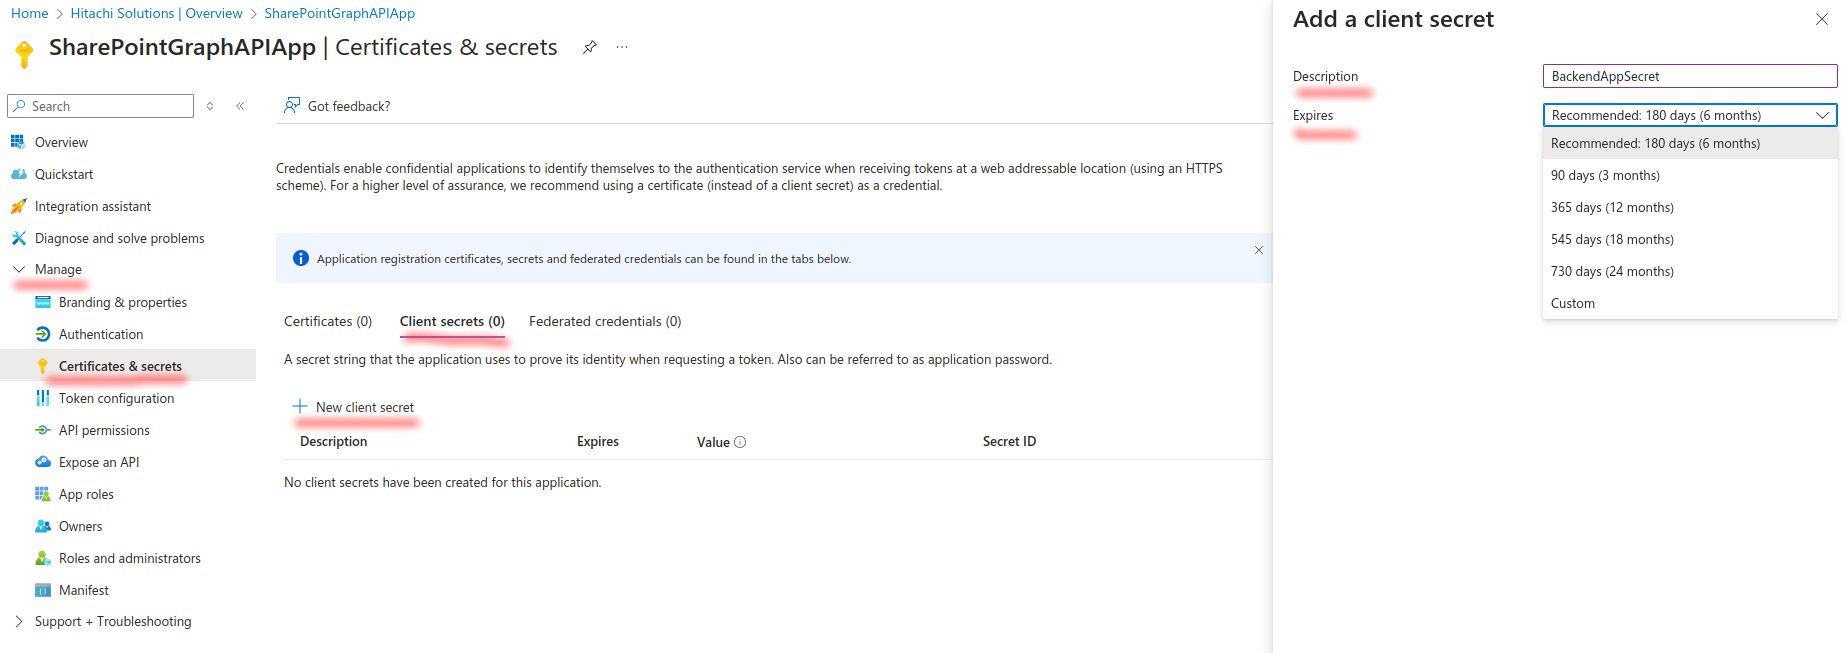Open the Token configuration icon in sidebar

click(x=43, y=398)
